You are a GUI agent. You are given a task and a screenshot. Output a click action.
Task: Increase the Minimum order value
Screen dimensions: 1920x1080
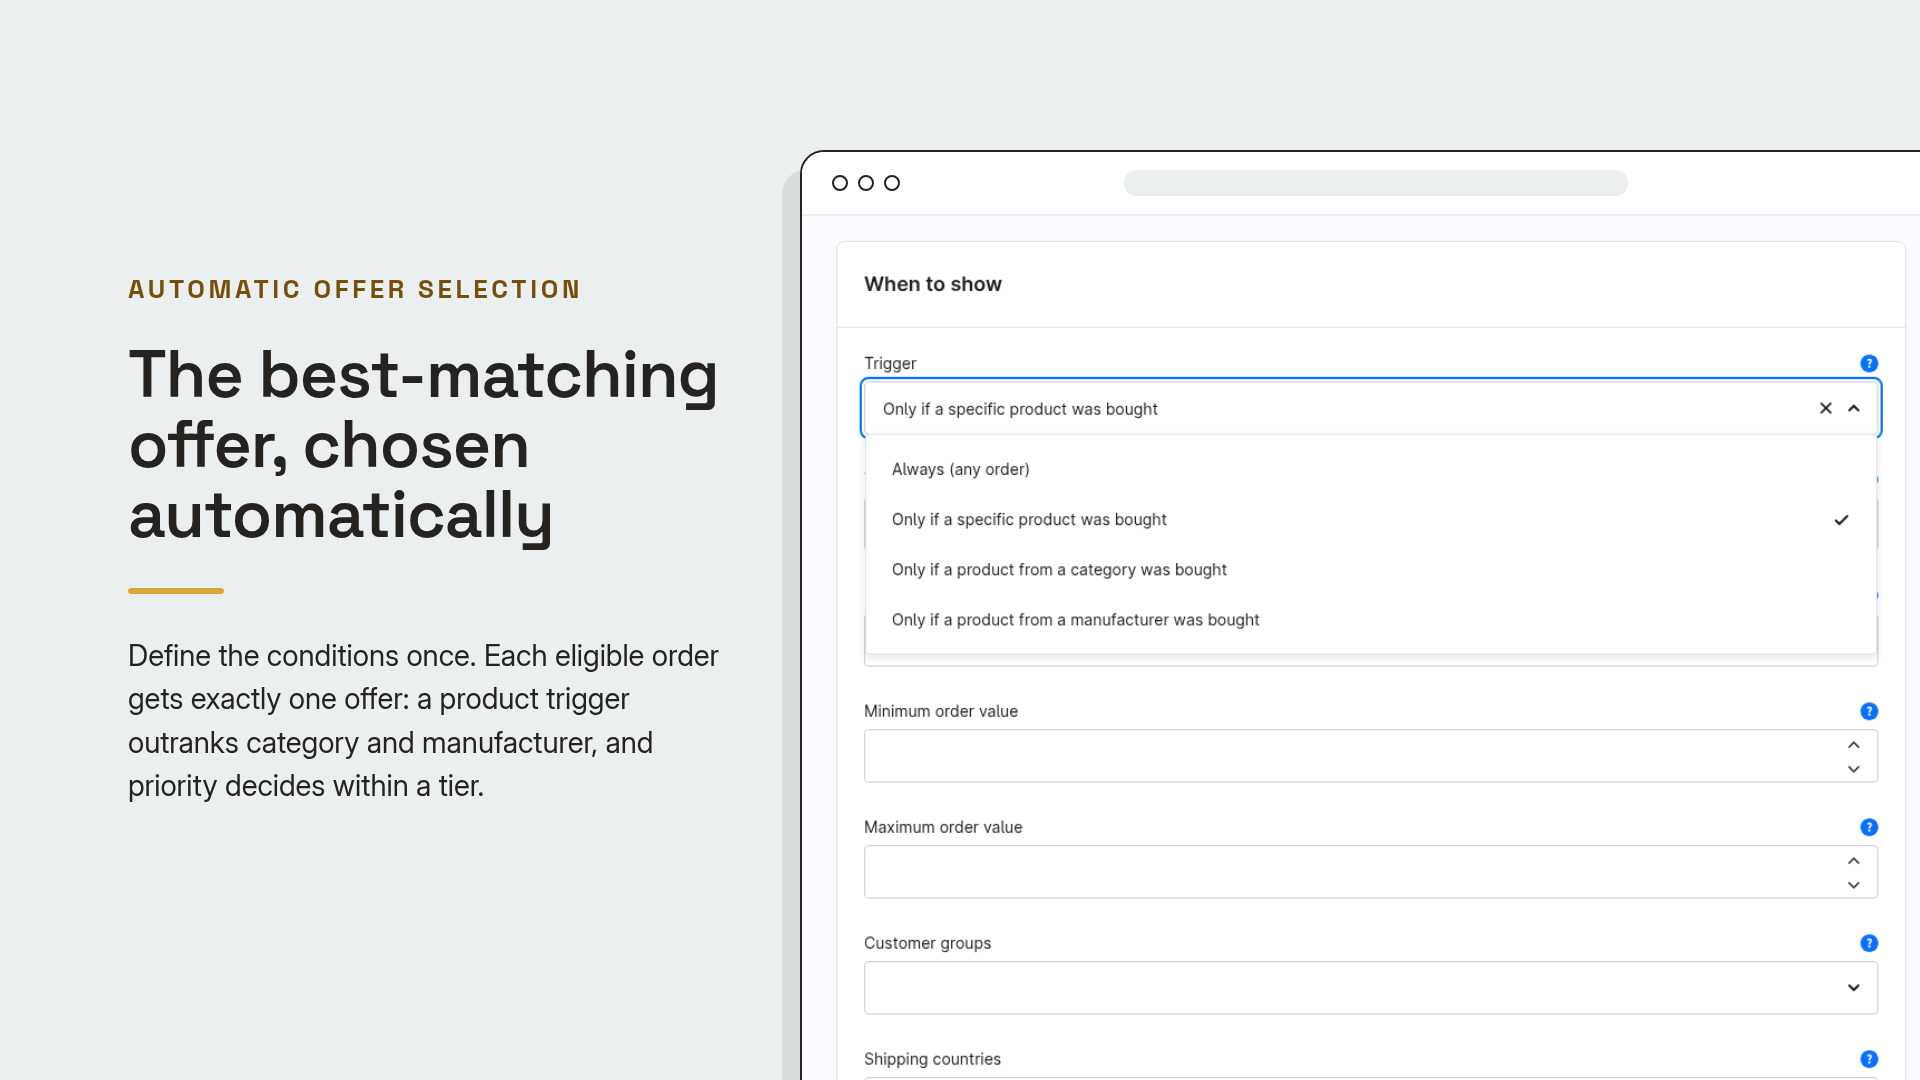pos(1853,745)
